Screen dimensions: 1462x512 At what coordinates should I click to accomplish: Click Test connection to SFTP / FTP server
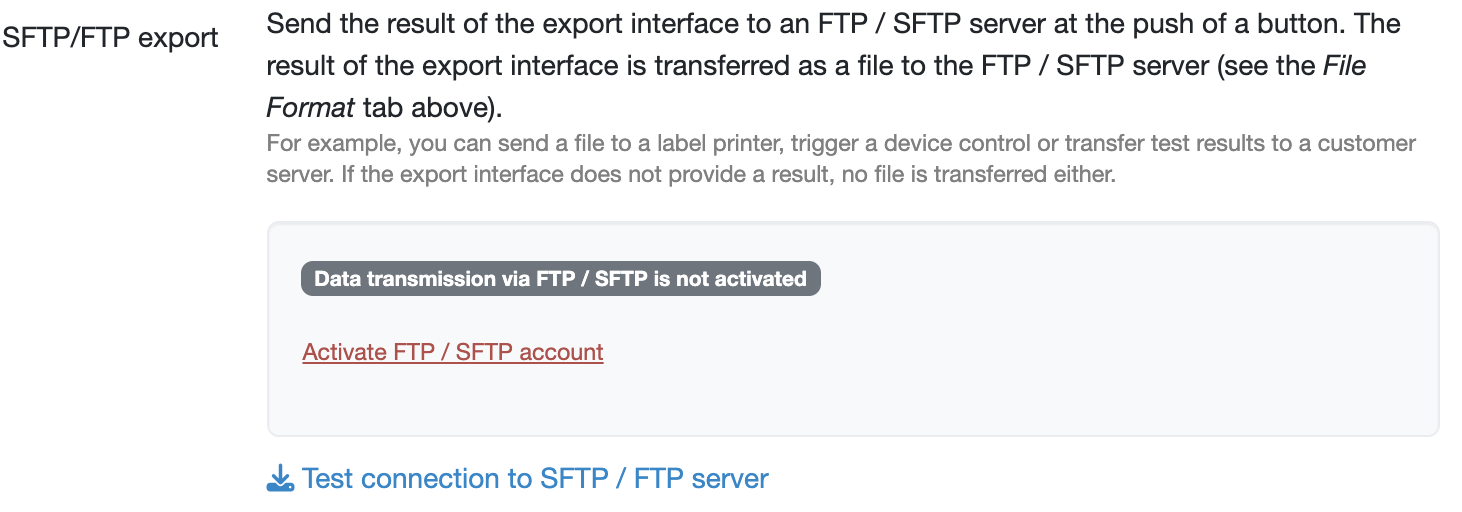pyautogui.click(x=535, y=479)
